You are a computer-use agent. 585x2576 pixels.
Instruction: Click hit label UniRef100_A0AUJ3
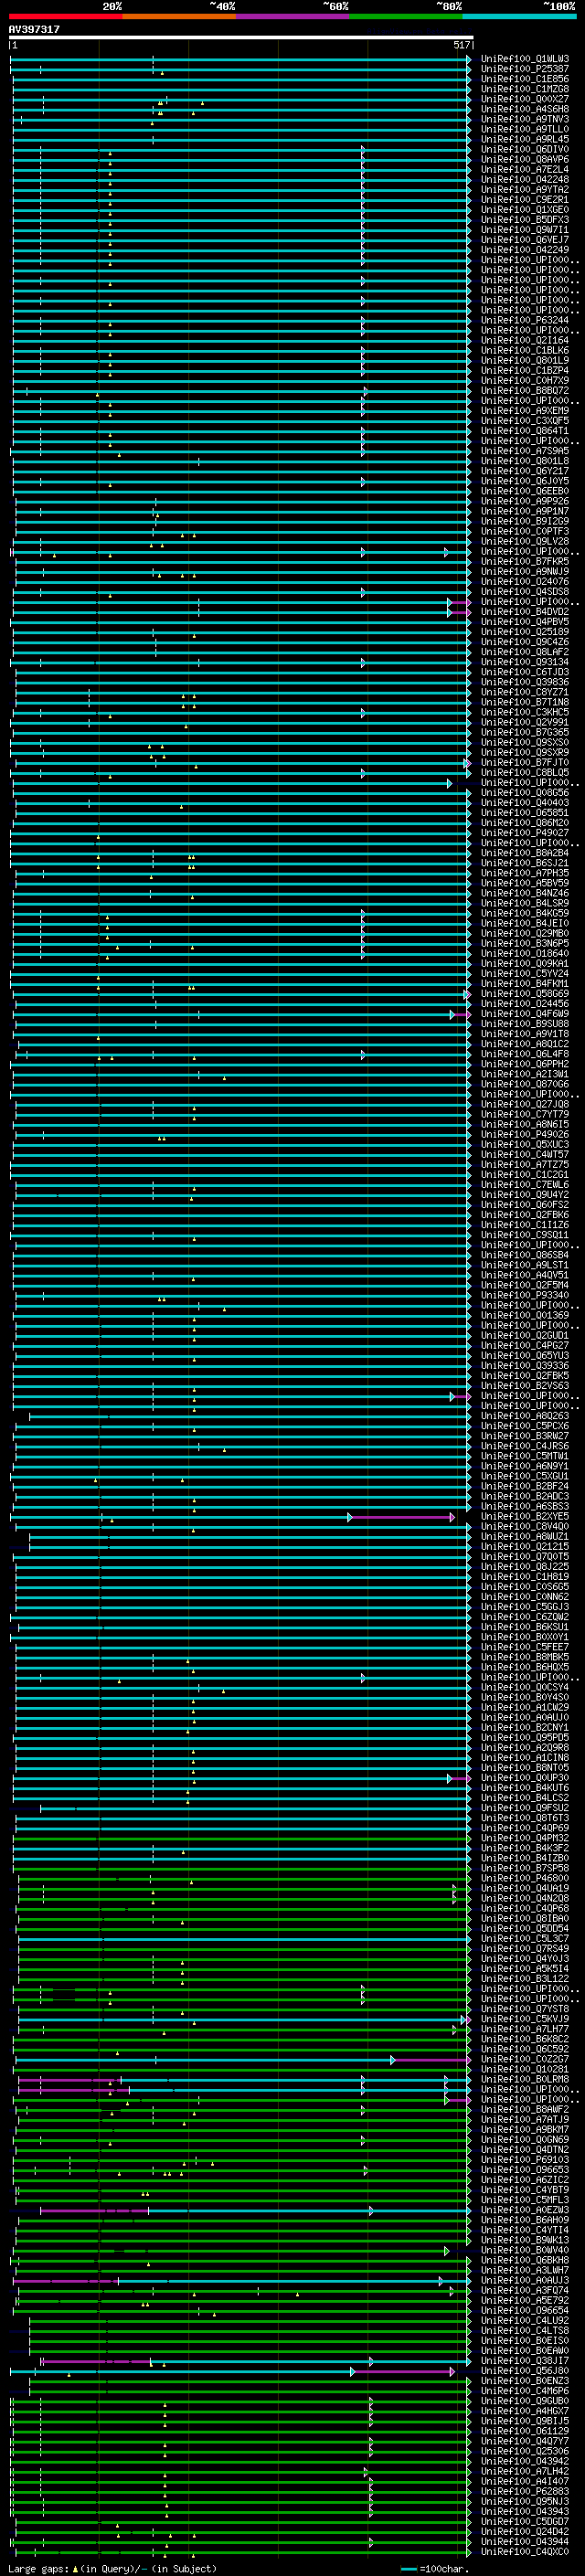525,2279
